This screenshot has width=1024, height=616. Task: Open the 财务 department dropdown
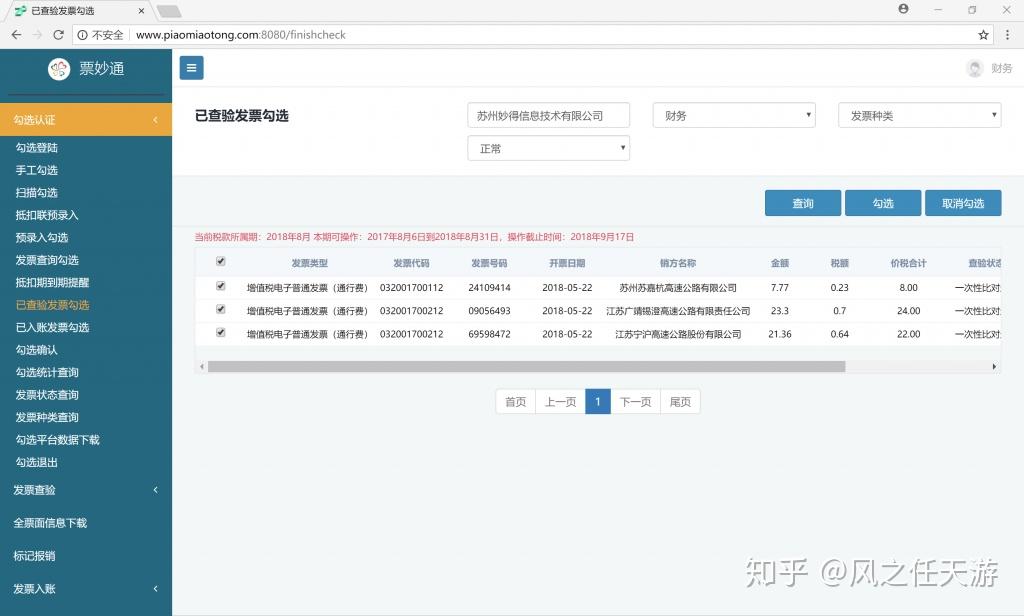(734, 116)
